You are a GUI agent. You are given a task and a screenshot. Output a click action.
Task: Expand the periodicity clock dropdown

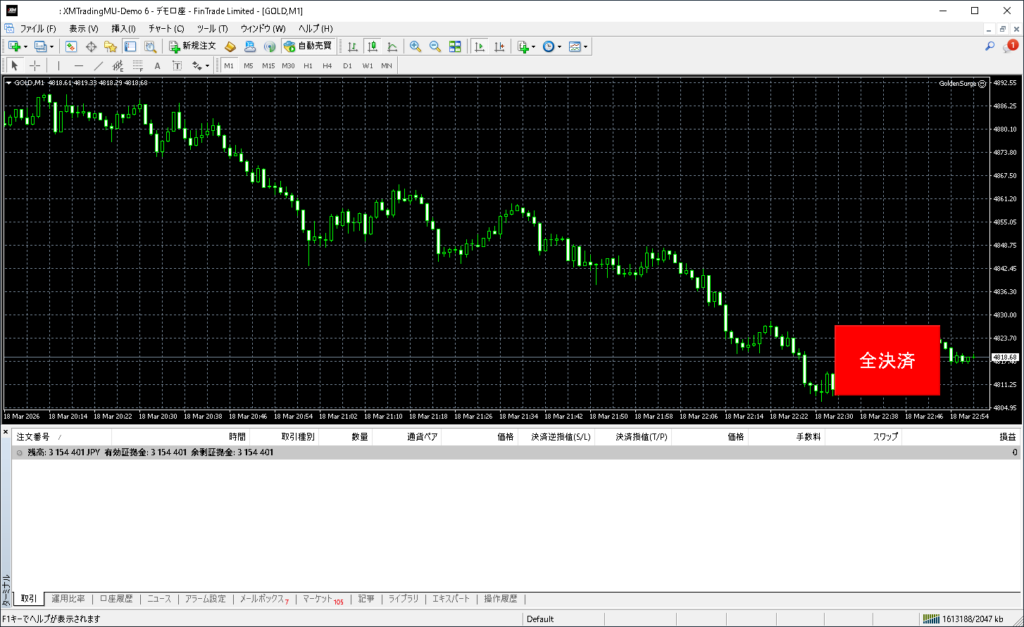pyautogui.click(x=560, y=46)
